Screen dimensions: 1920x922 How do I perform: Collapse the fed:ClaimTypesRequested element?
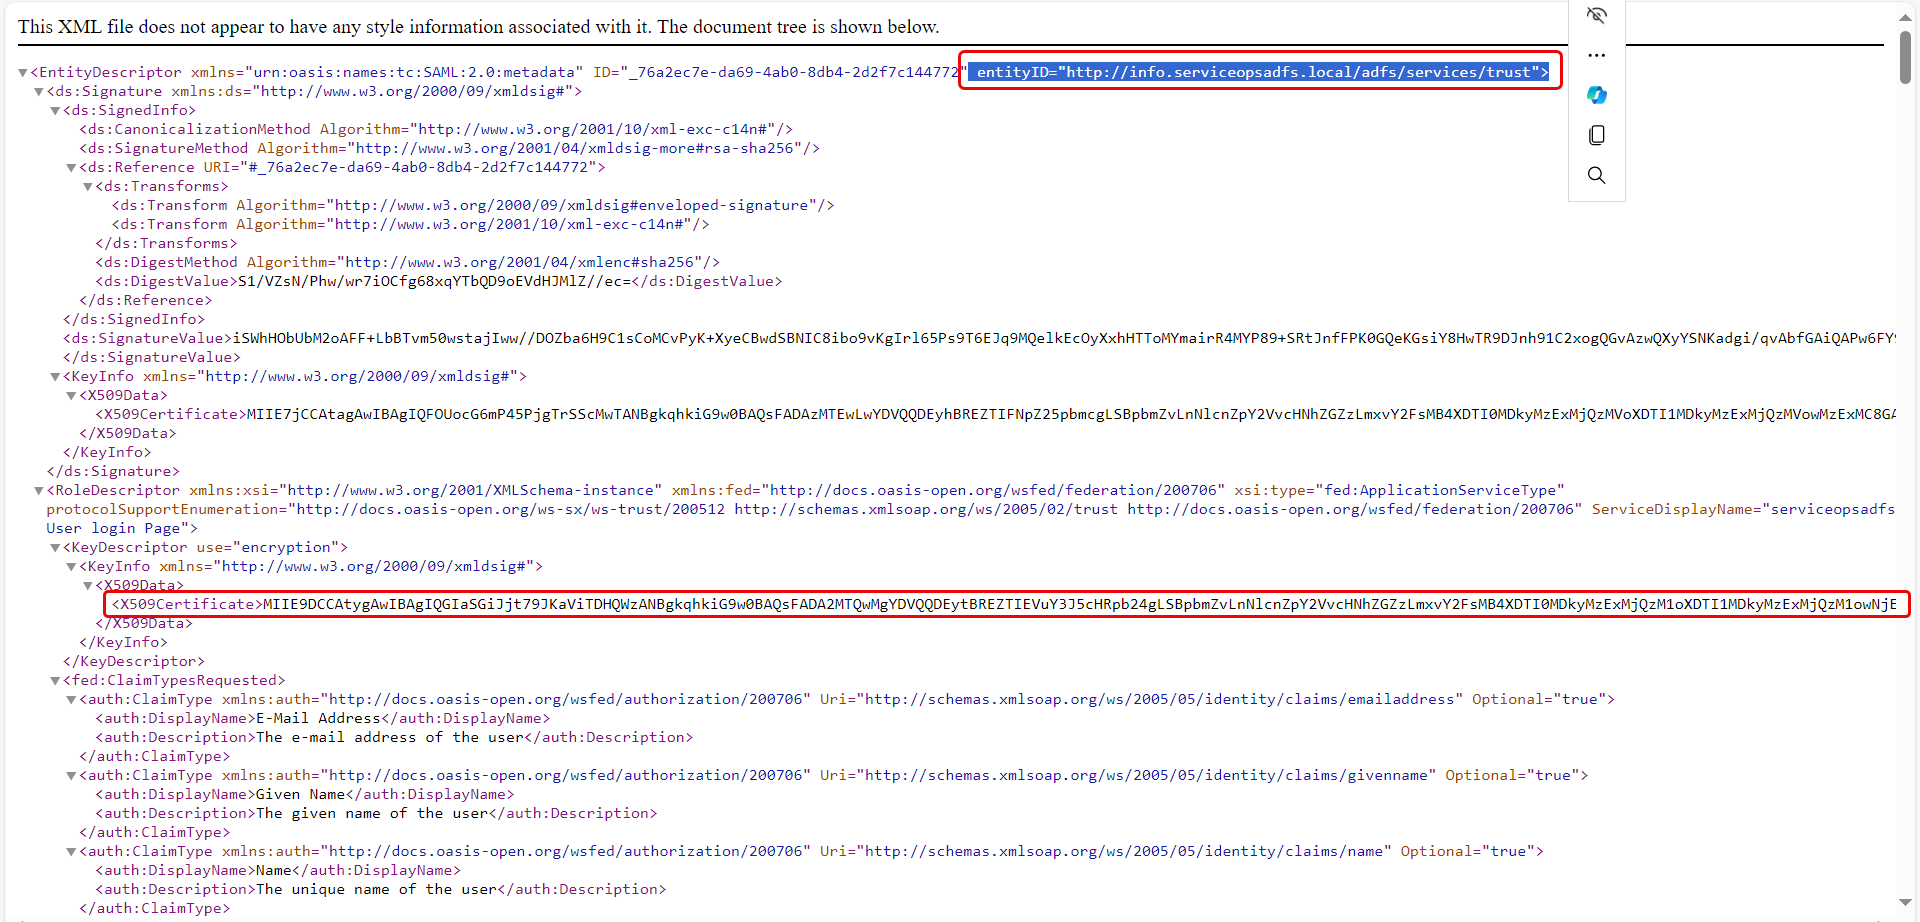(54, 680)
